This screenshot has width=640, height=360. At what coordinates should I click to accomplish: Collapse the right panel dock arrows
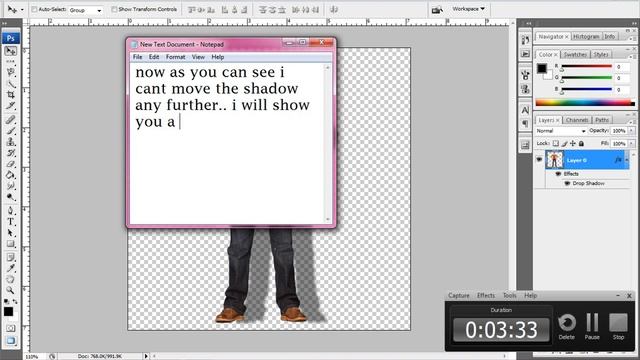point(633,23)
